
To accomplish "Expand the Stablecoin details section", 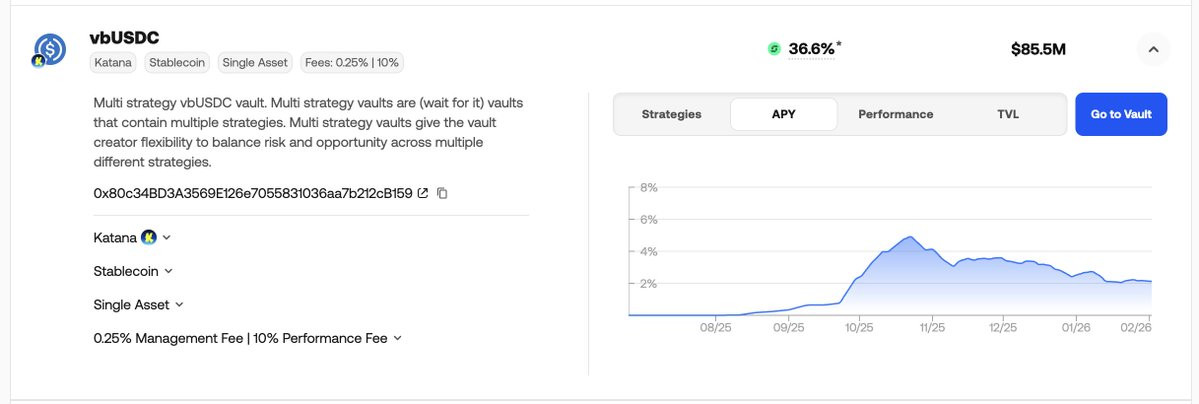I will coord(168,271).
